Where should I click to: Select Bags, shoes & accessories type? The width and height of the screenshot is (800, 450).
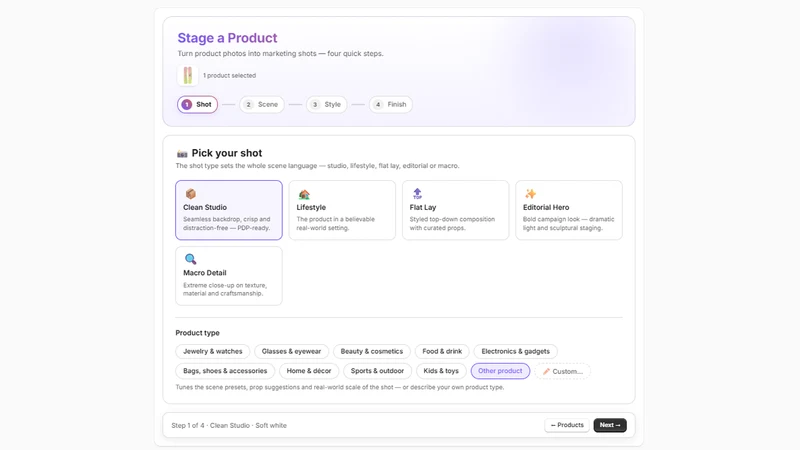coord(225,371)
